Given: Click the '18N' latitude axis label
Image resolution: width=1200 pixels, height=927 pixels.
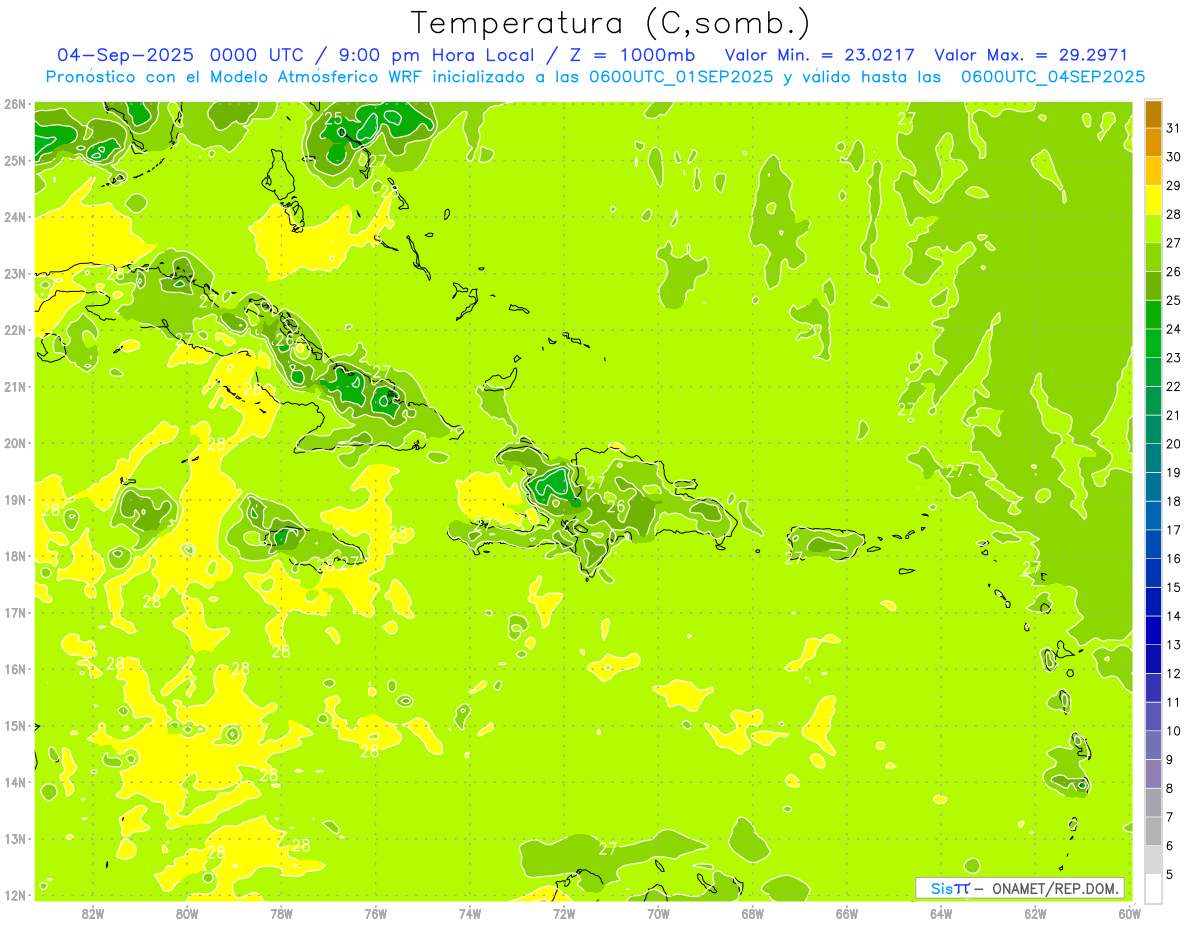Looking at the screenshot, I should click(x=15, y=556).
